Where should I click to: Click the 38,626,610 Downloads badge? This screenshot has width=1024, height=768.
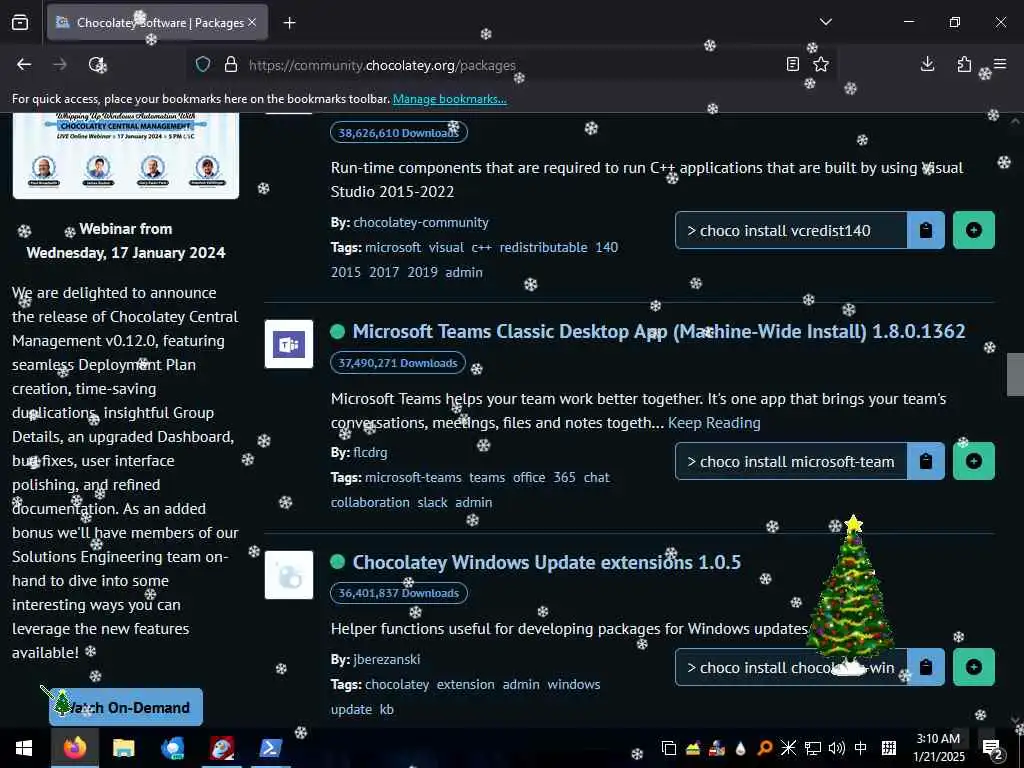(x=398, y=133)
